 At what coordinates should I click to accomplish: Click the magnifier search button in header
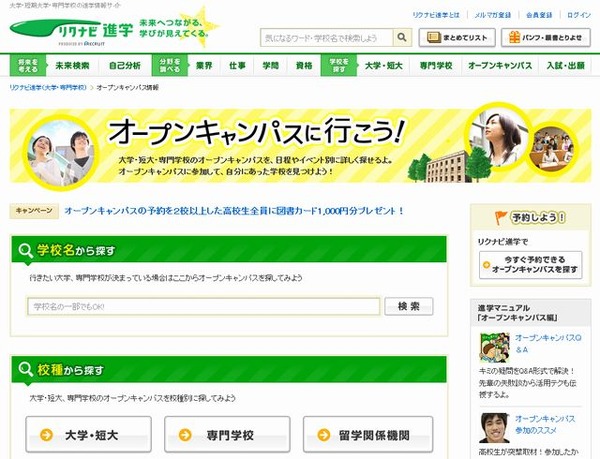[x=402, y=37]
